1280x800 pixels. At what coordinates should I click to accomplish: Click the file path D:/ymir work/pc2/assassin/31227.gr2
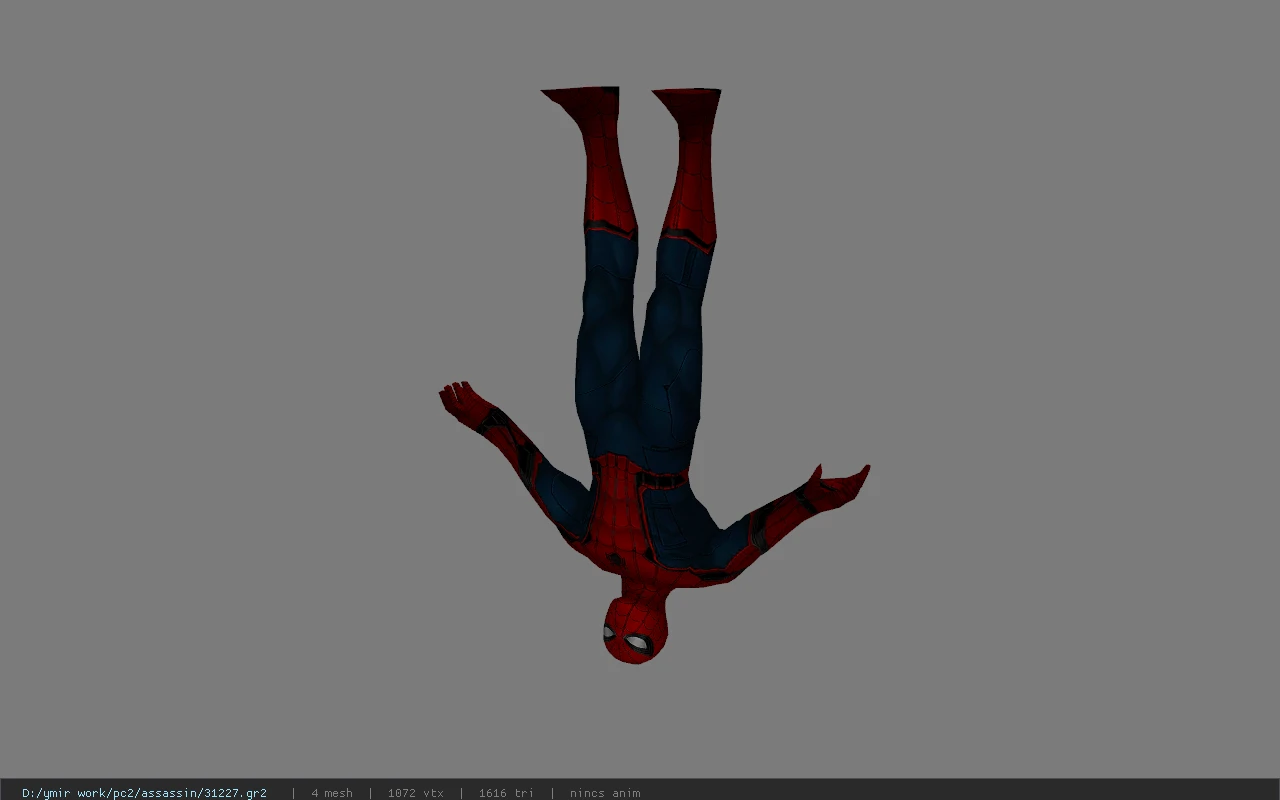click(144, 793)
